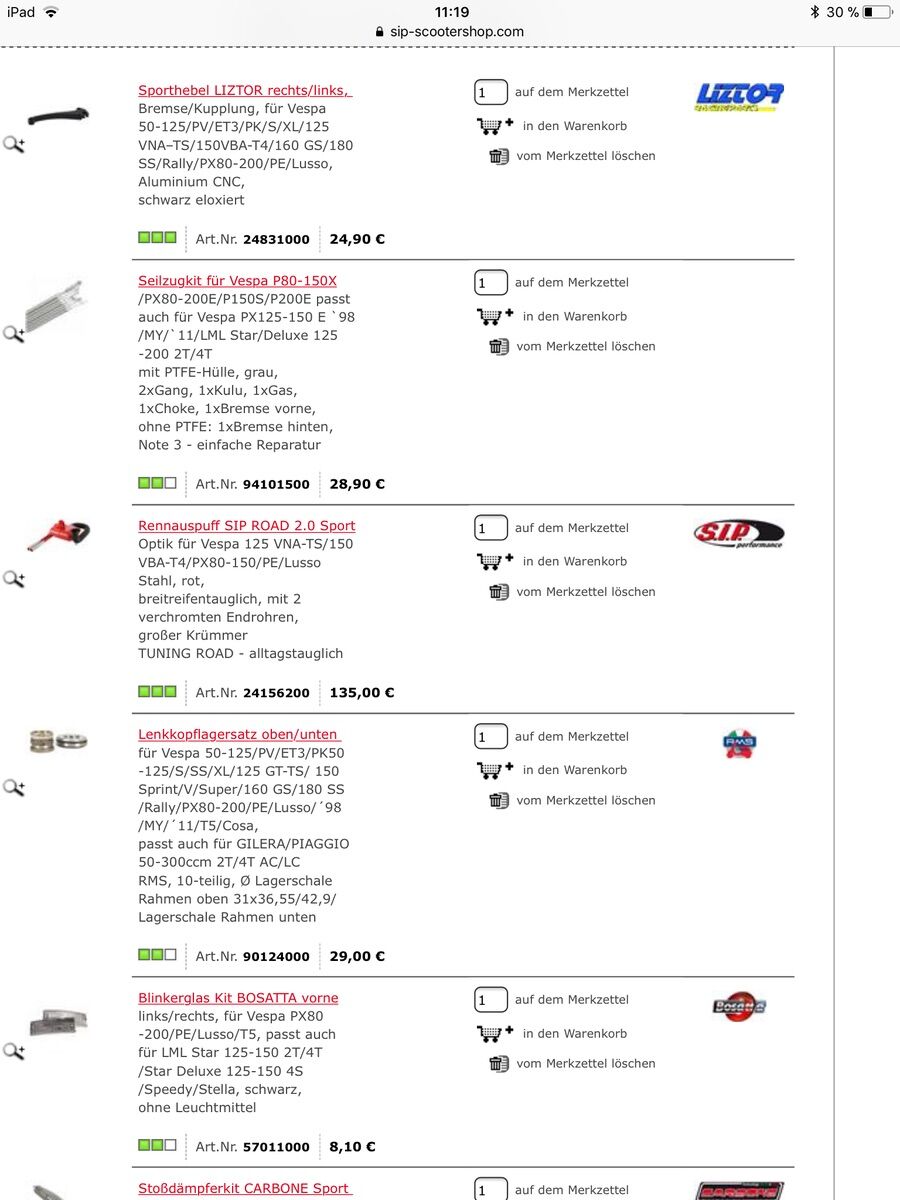Viewport: 900px width, 1200px height.
Task: Click cart icon for Lenkkopflagersatz item
Action: point(494,770)
